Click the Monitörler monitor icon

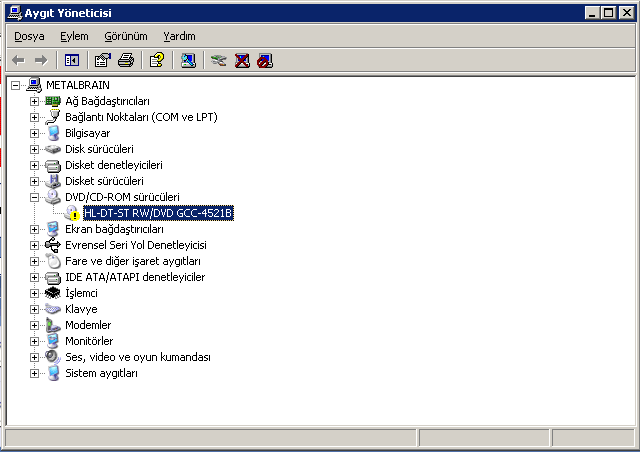(x=53, y=341)
